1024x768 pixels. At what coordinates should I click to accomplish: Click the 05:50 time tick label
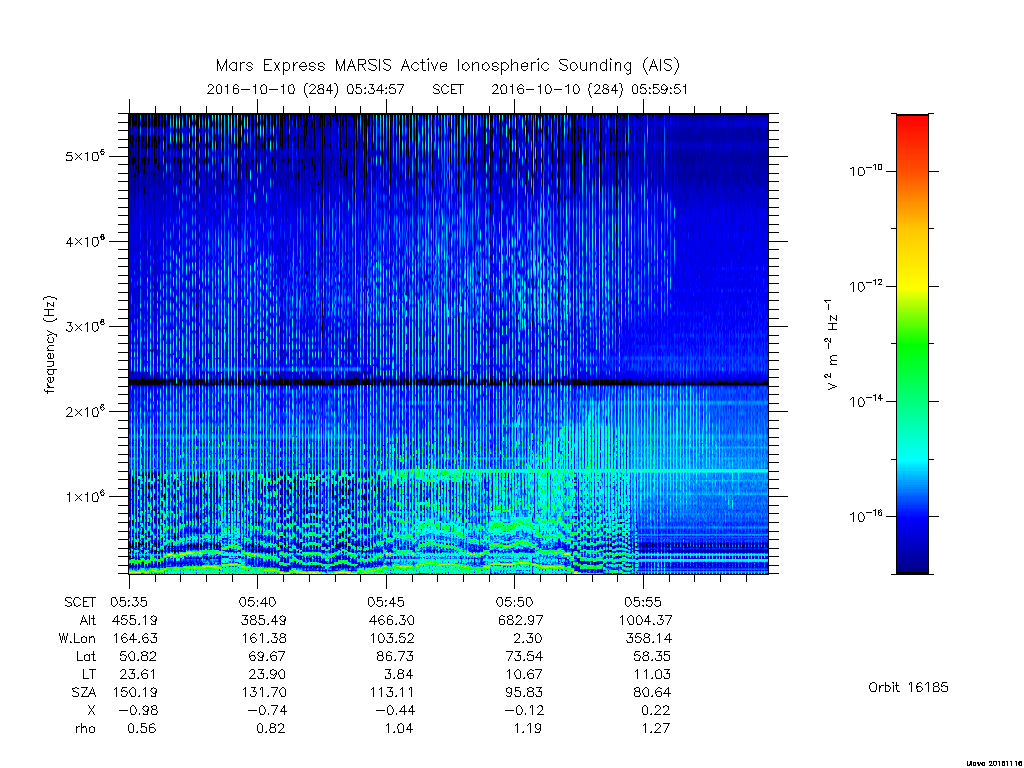tap(515, 601)
